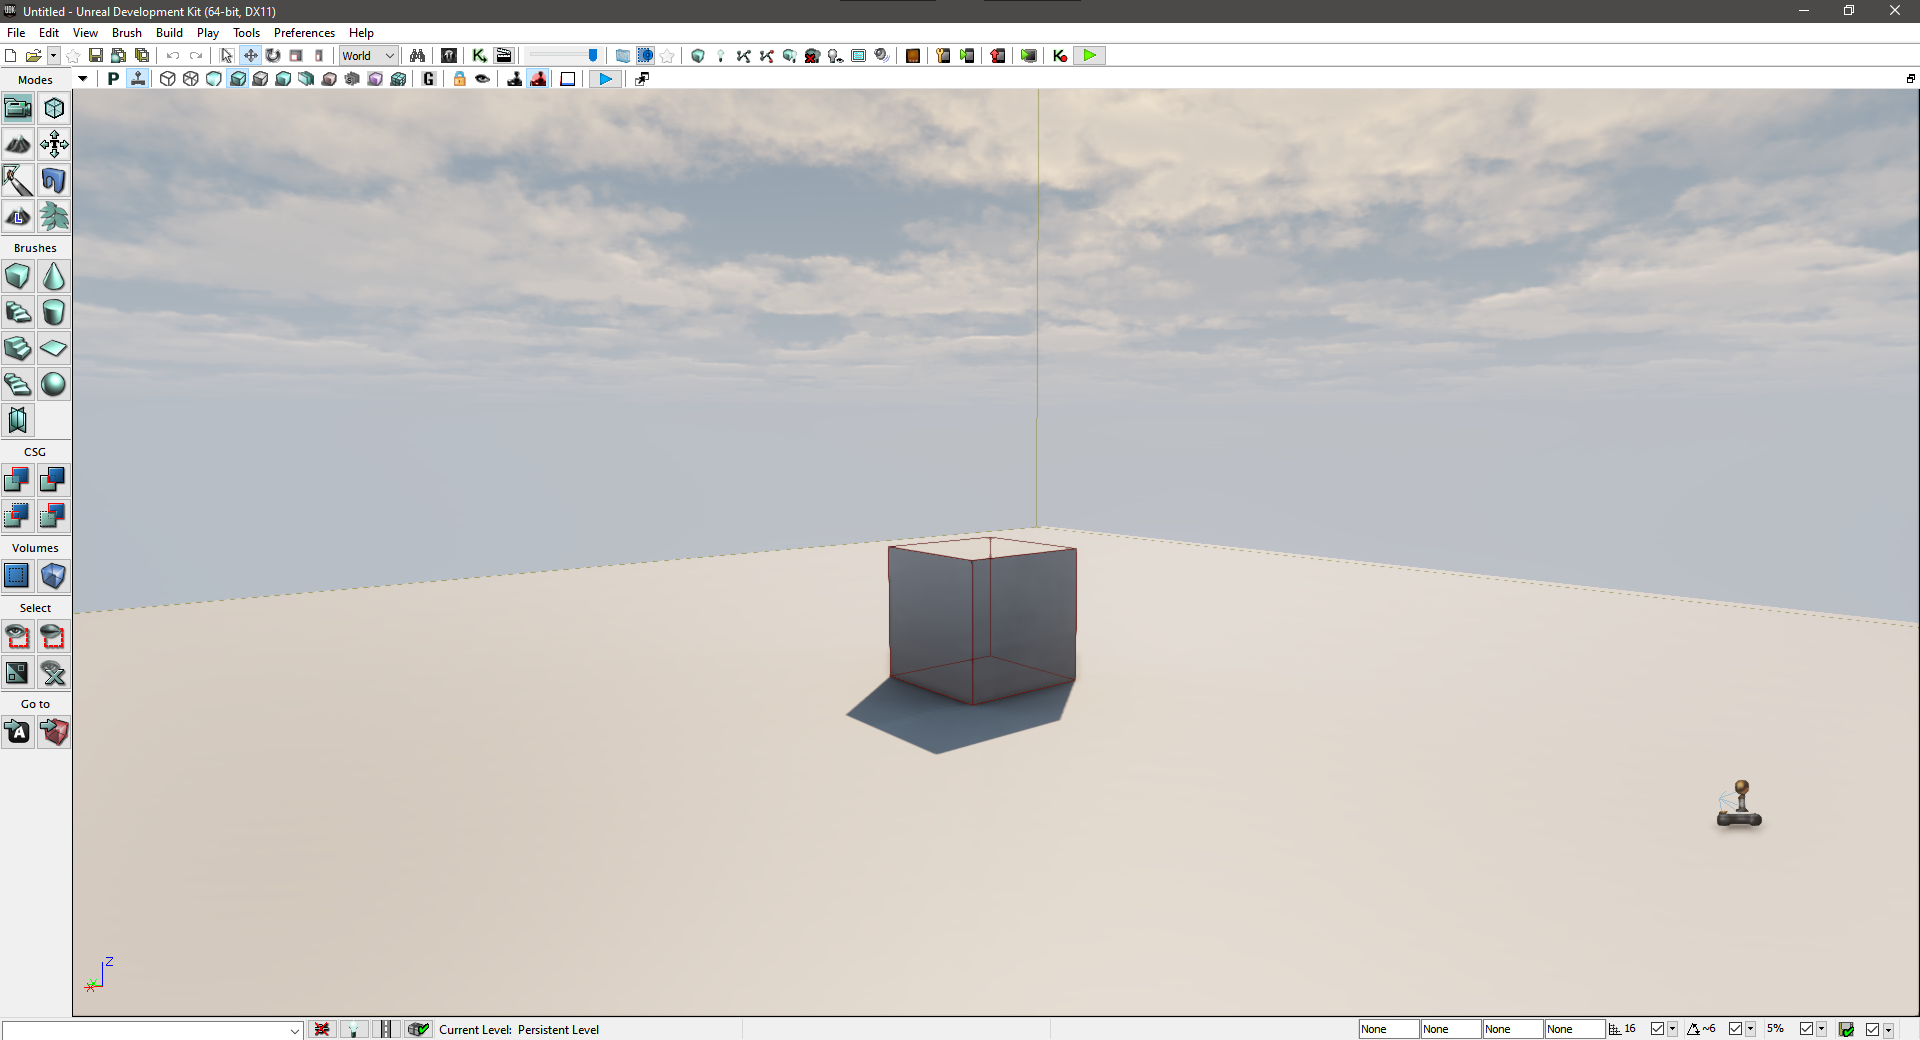Switch to Geometry mode
This screenshot has width=1920, height=1040.
point(54,108)
